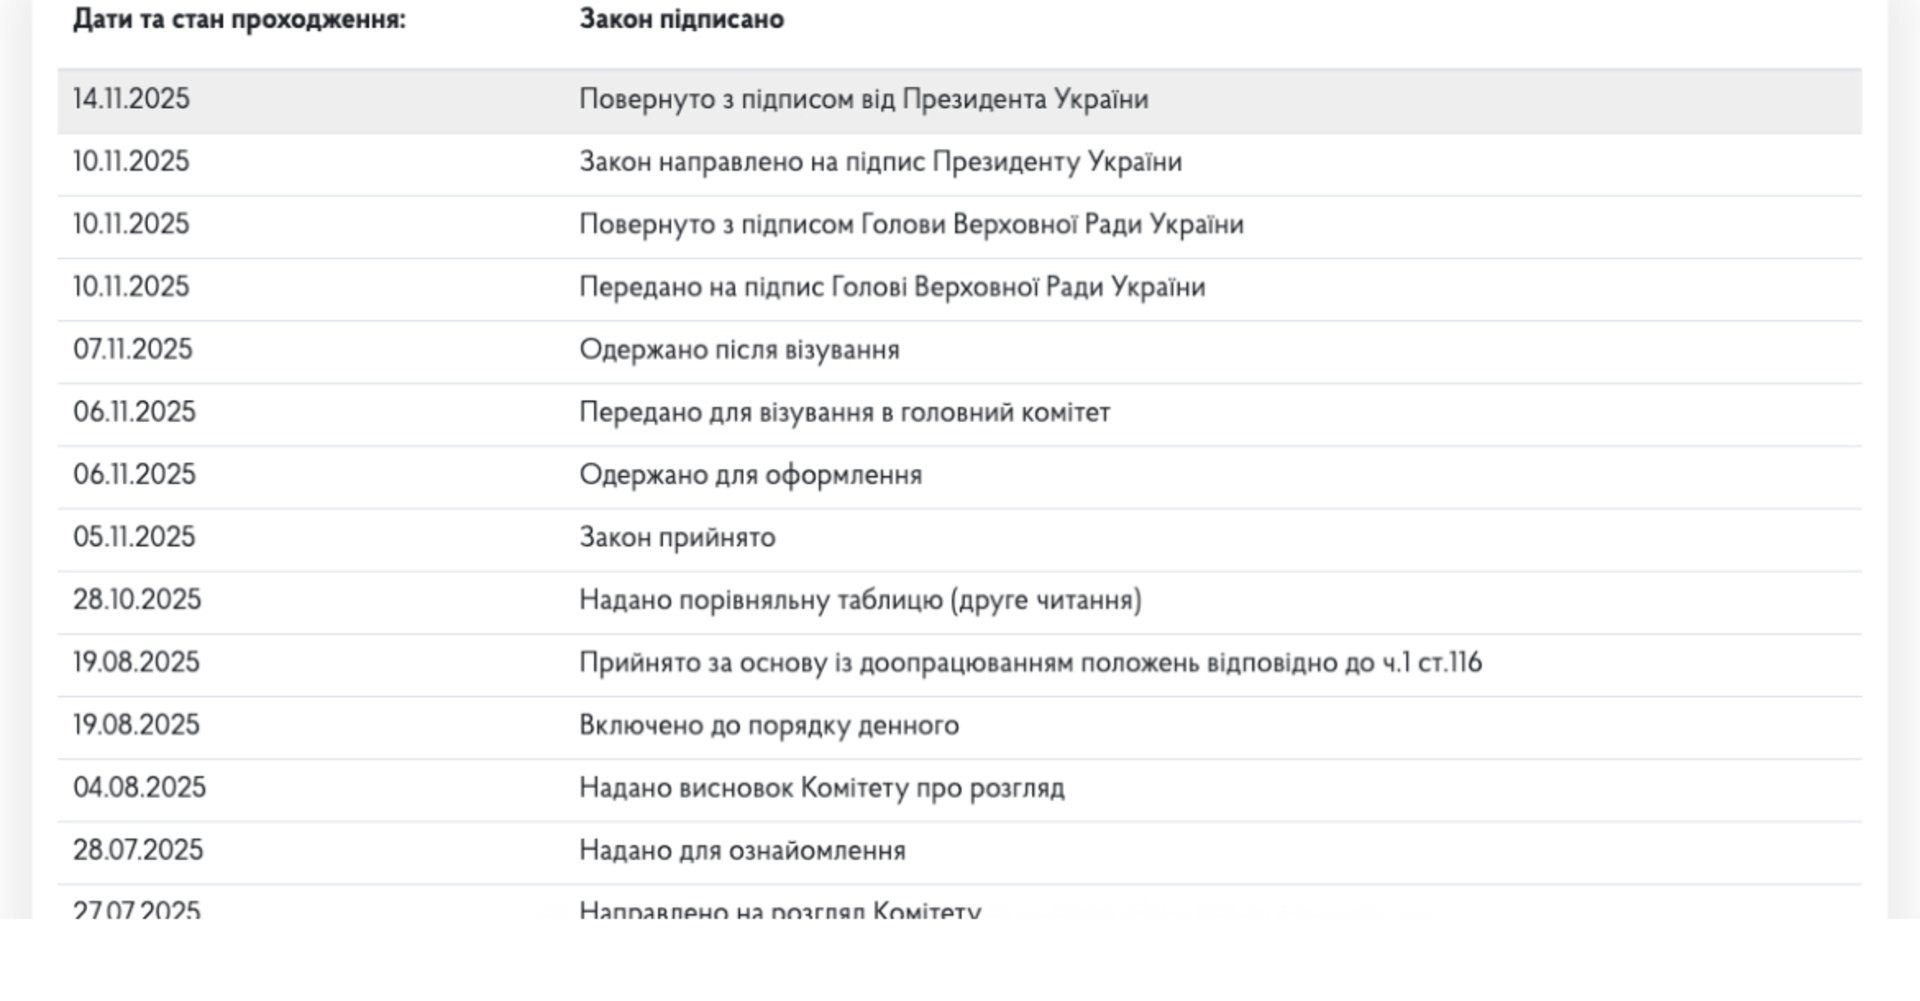Click the date 14.11.2025
Image resolution: width=1920 pixels, height=1001 pixels.
pyautogui.click(x=131, y=100)
